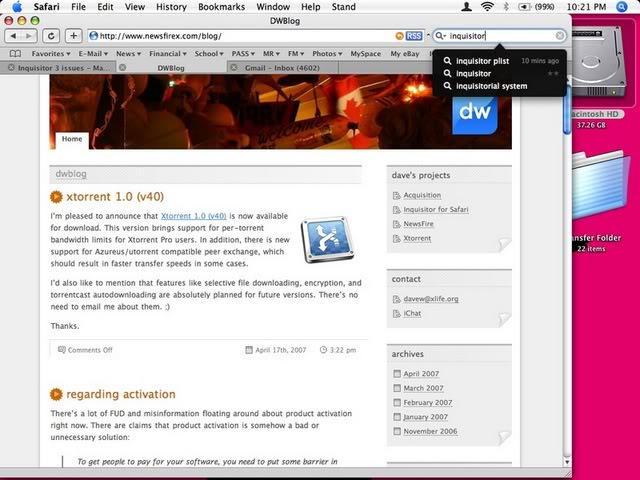
Task: Open the March 2007 archive link
Action: click(423, 388)
